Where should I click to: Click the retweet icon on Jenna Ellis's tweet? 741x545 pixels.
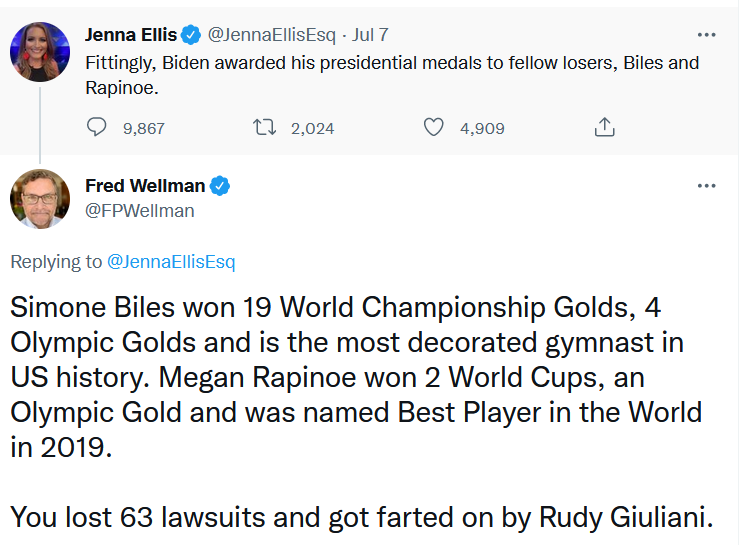pos(265,127)
